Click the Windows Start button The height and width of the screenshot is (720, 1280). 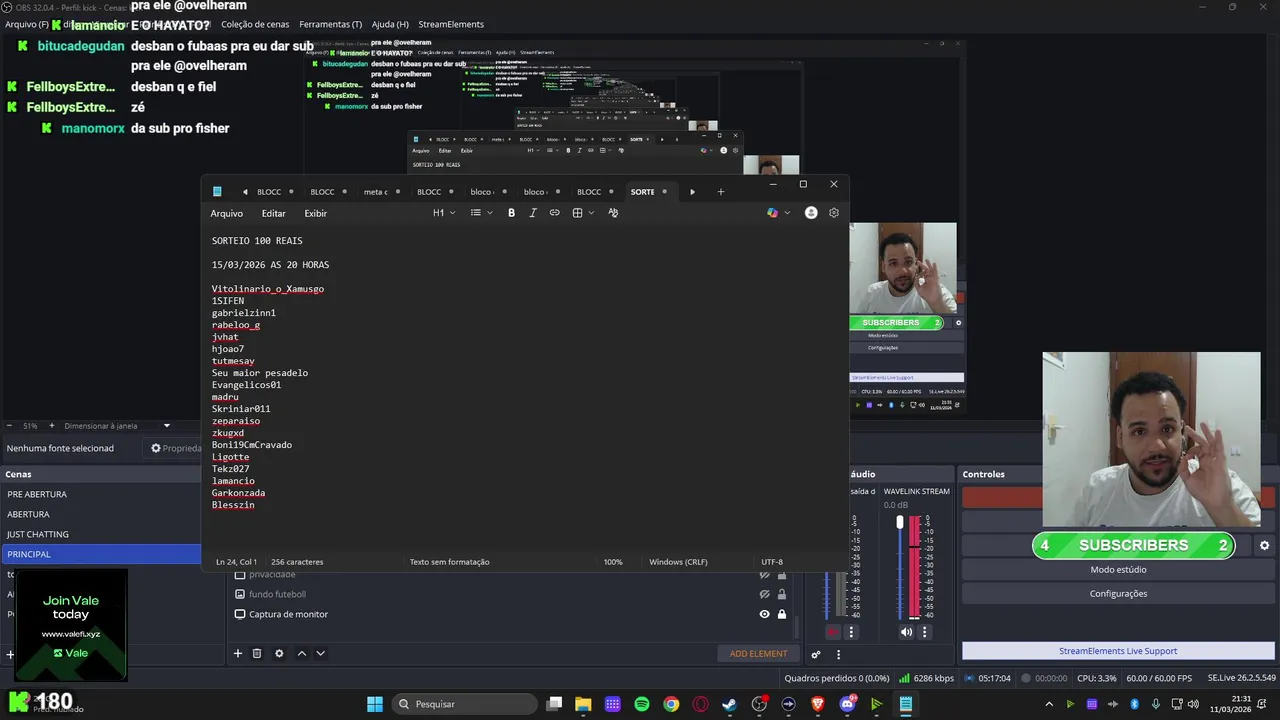tap(375, 704)
